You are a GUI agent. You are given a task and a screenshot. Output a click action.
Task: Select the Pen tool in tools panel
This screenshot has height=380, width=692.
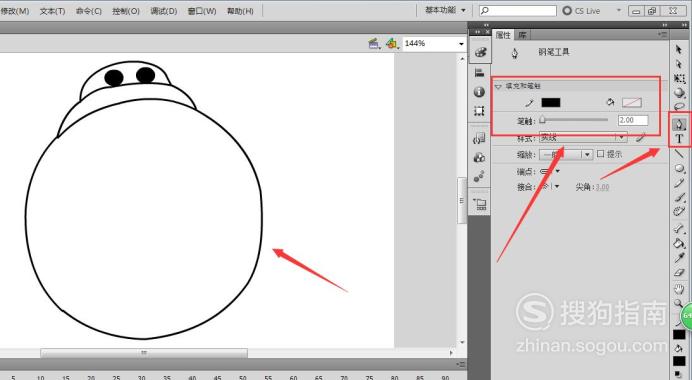(x=679, y=124)
